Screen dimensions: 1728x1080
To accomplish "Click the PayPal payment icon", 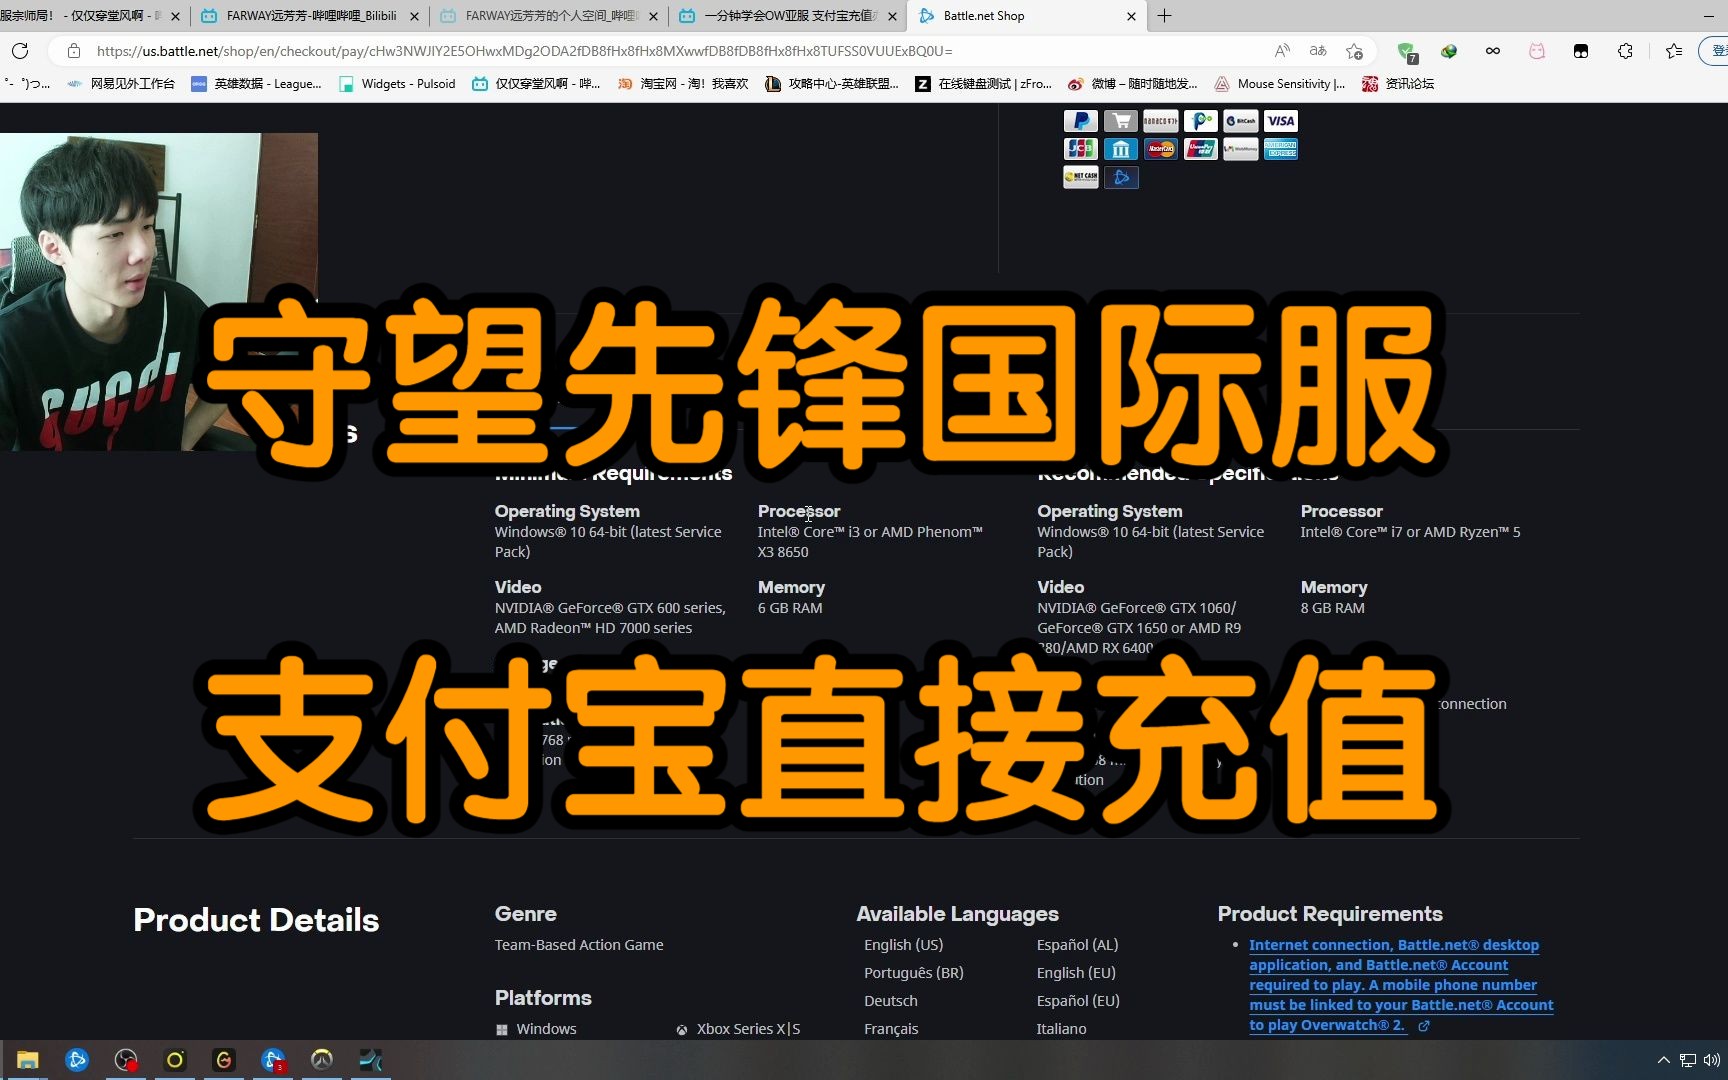I will coord(1080,121).
